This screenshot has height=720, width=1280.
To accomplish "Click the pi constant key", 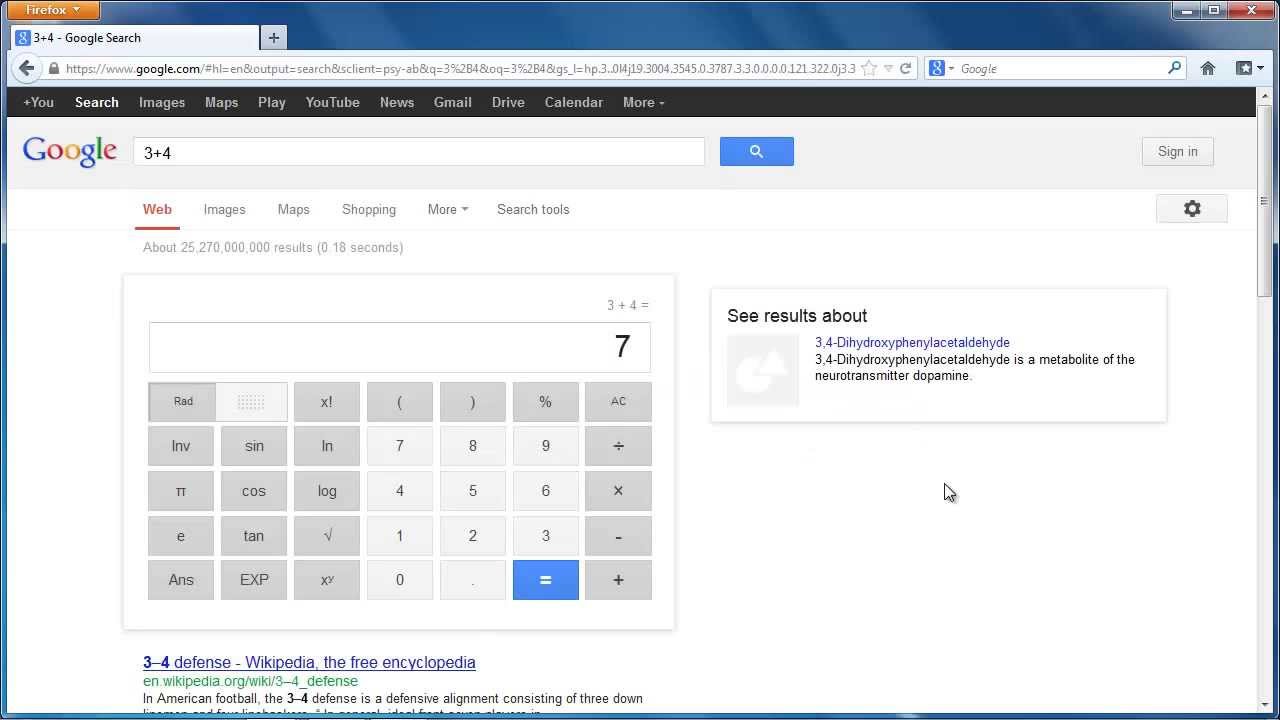I will point(181,491).
